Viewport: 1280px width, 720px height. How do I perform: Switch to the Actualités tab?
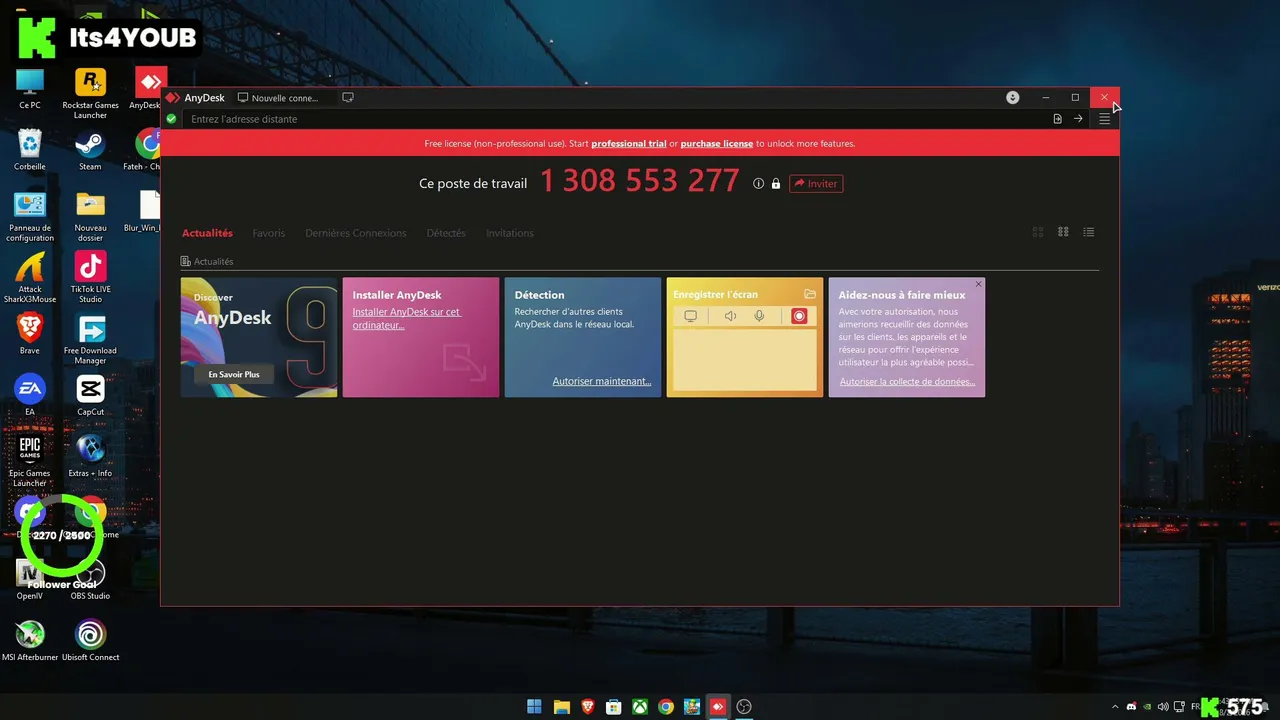(207, 233)
